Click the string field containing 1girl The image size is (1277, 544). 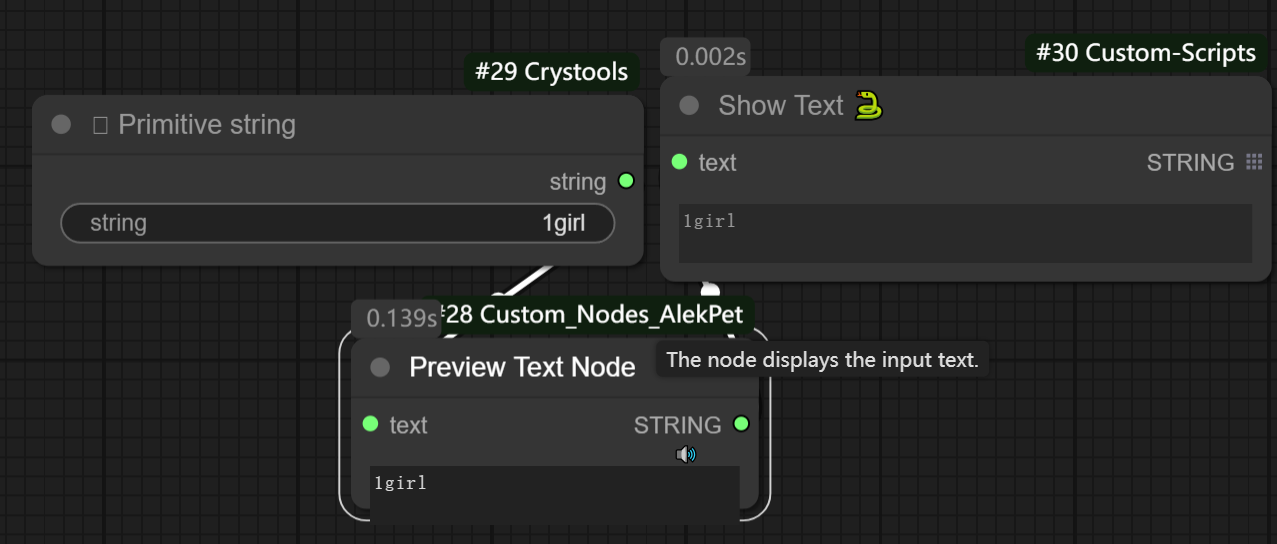tap(338, 223)
